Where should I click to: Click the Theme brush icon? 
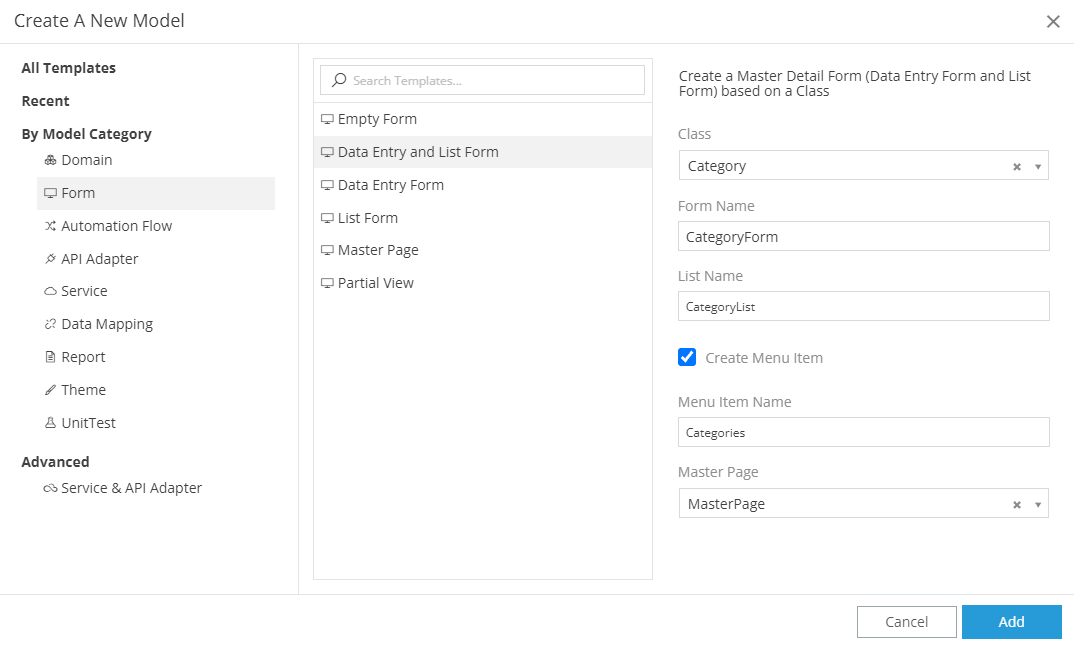click(x=50, y=390)
